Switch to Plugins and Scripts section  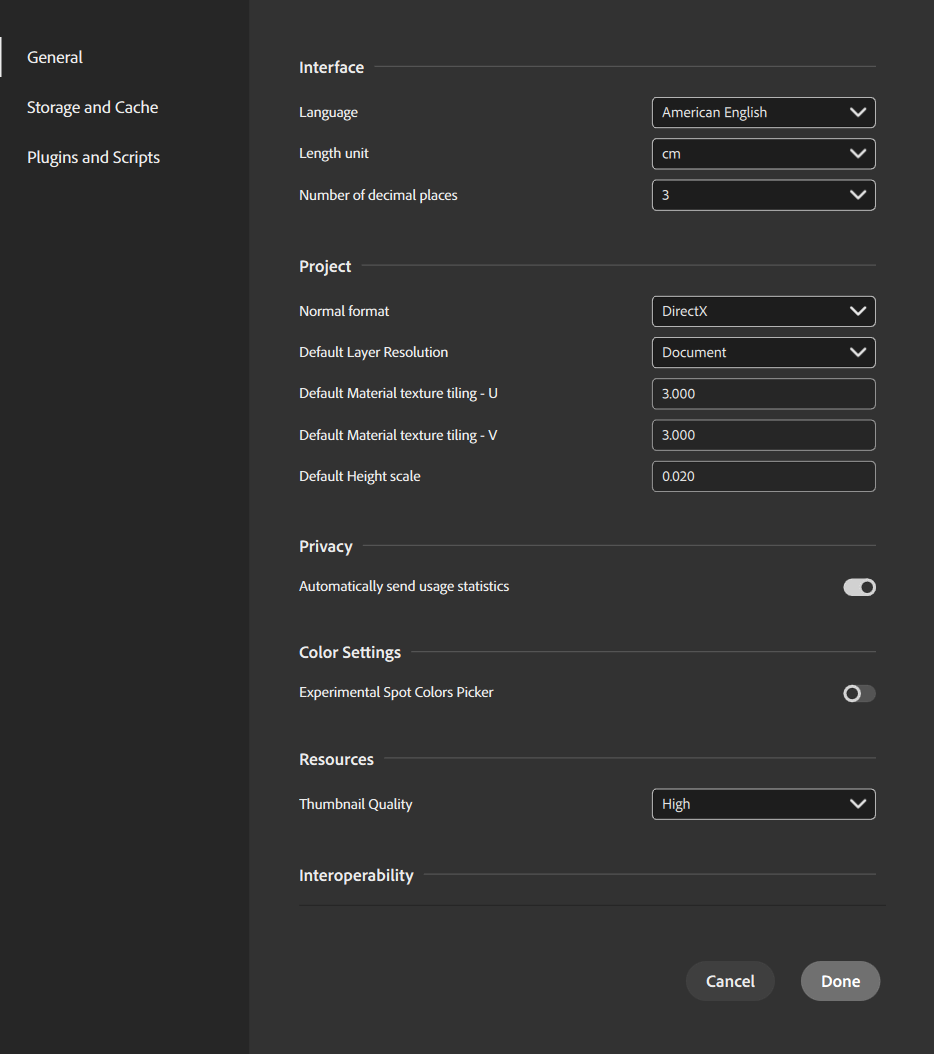tap(93, 157)
